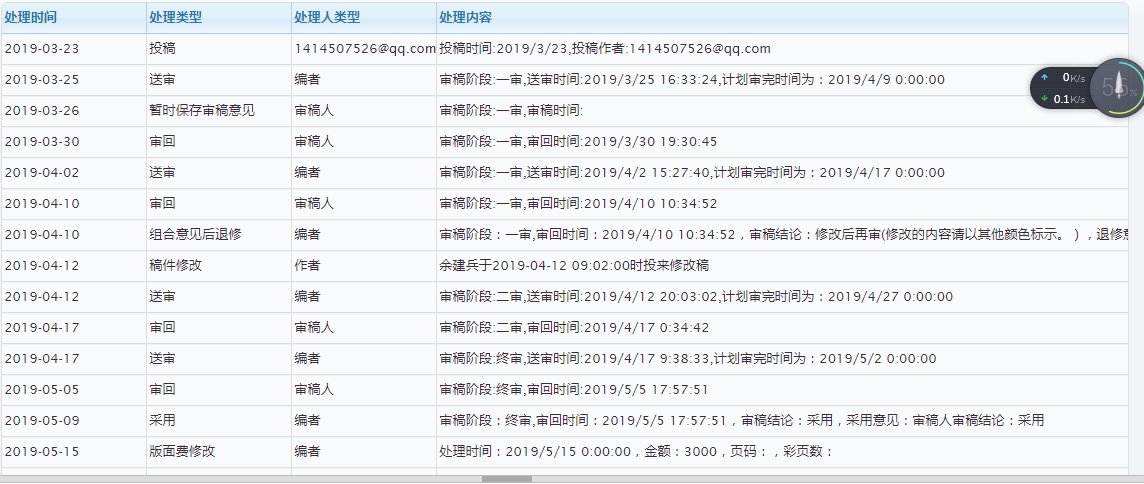Select the 采用 row dated 2019-05-09
This screenshot has width=1144, height=484.
[565, 421]
